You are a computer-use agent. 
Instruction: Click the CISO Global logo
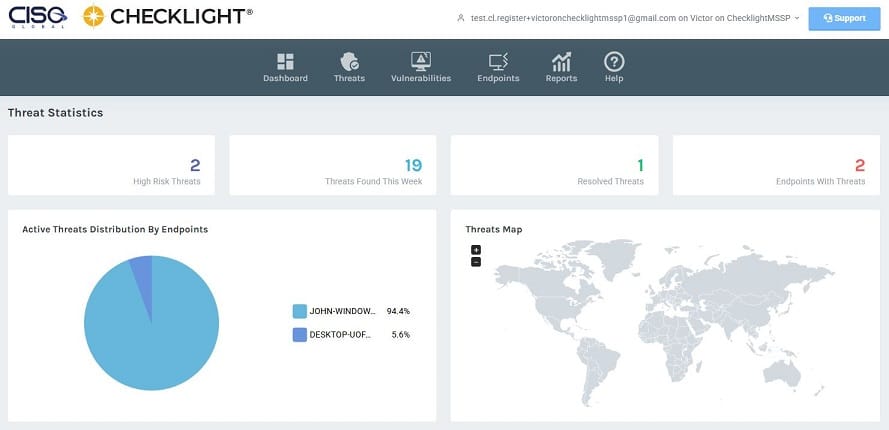37,17
